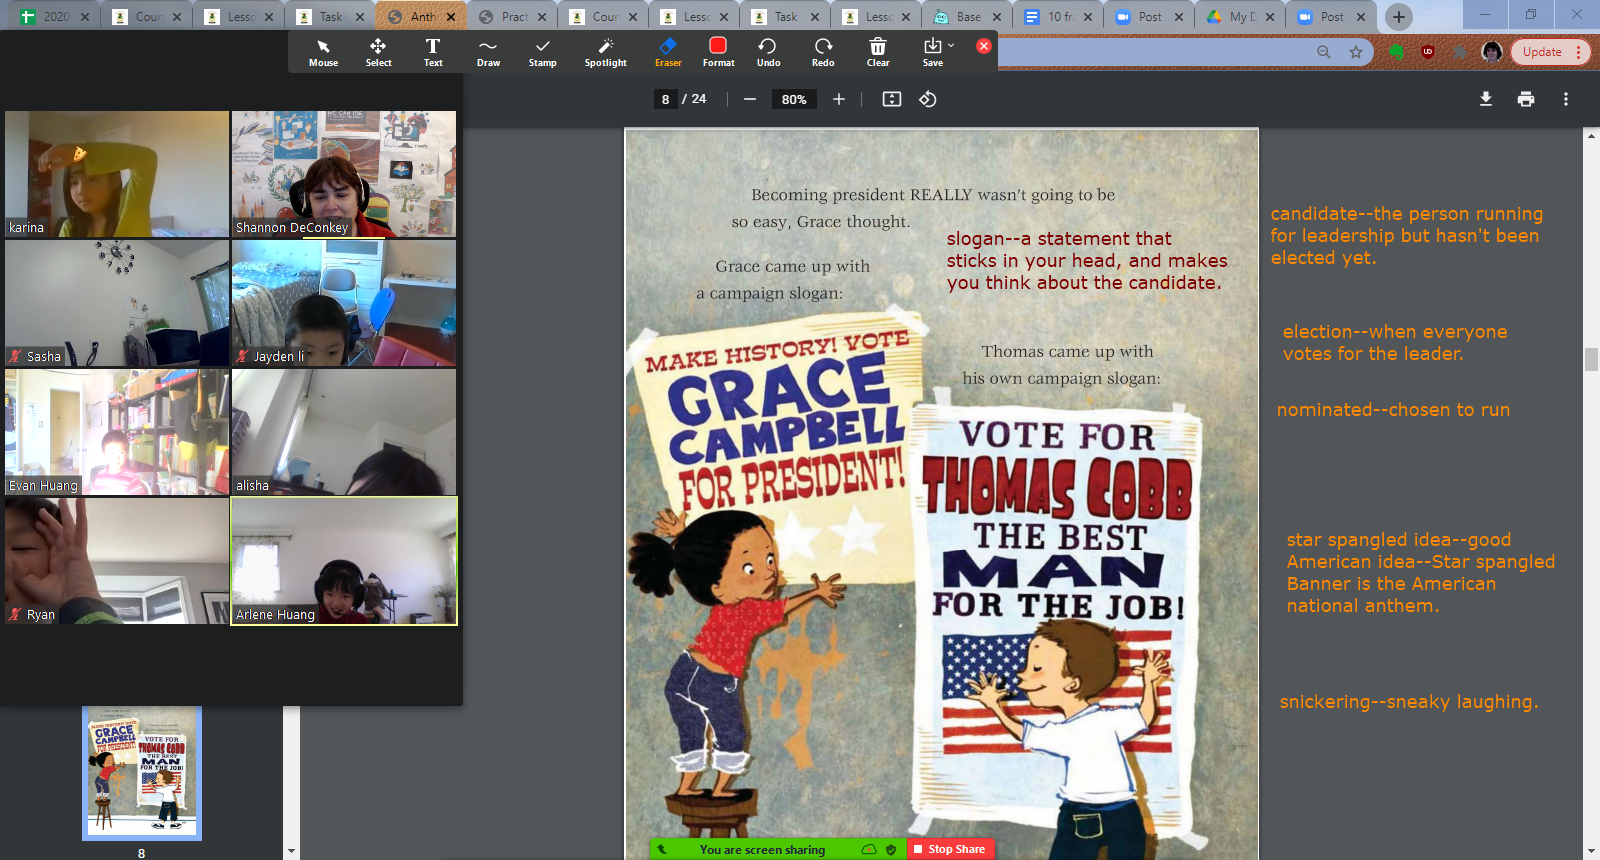Activate the Select annotation tool

378,52
